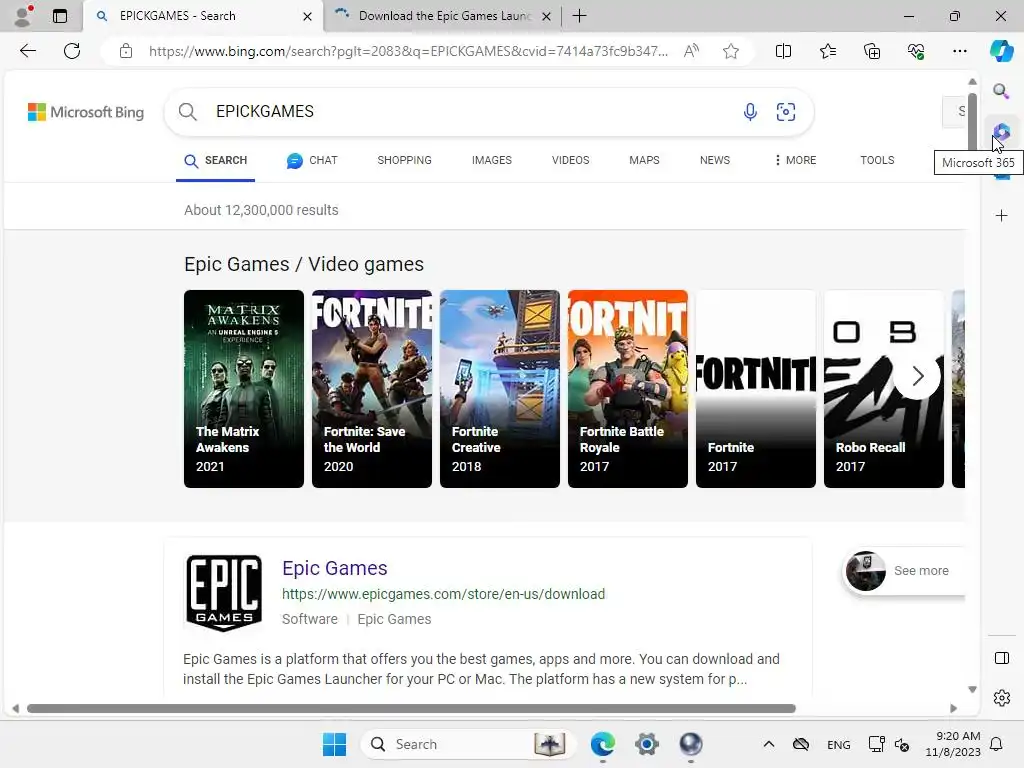Open sidebar Search tool
The width and height of the screenshot is (1024, 768).
pyautogui.click(x=1001, y=91)
